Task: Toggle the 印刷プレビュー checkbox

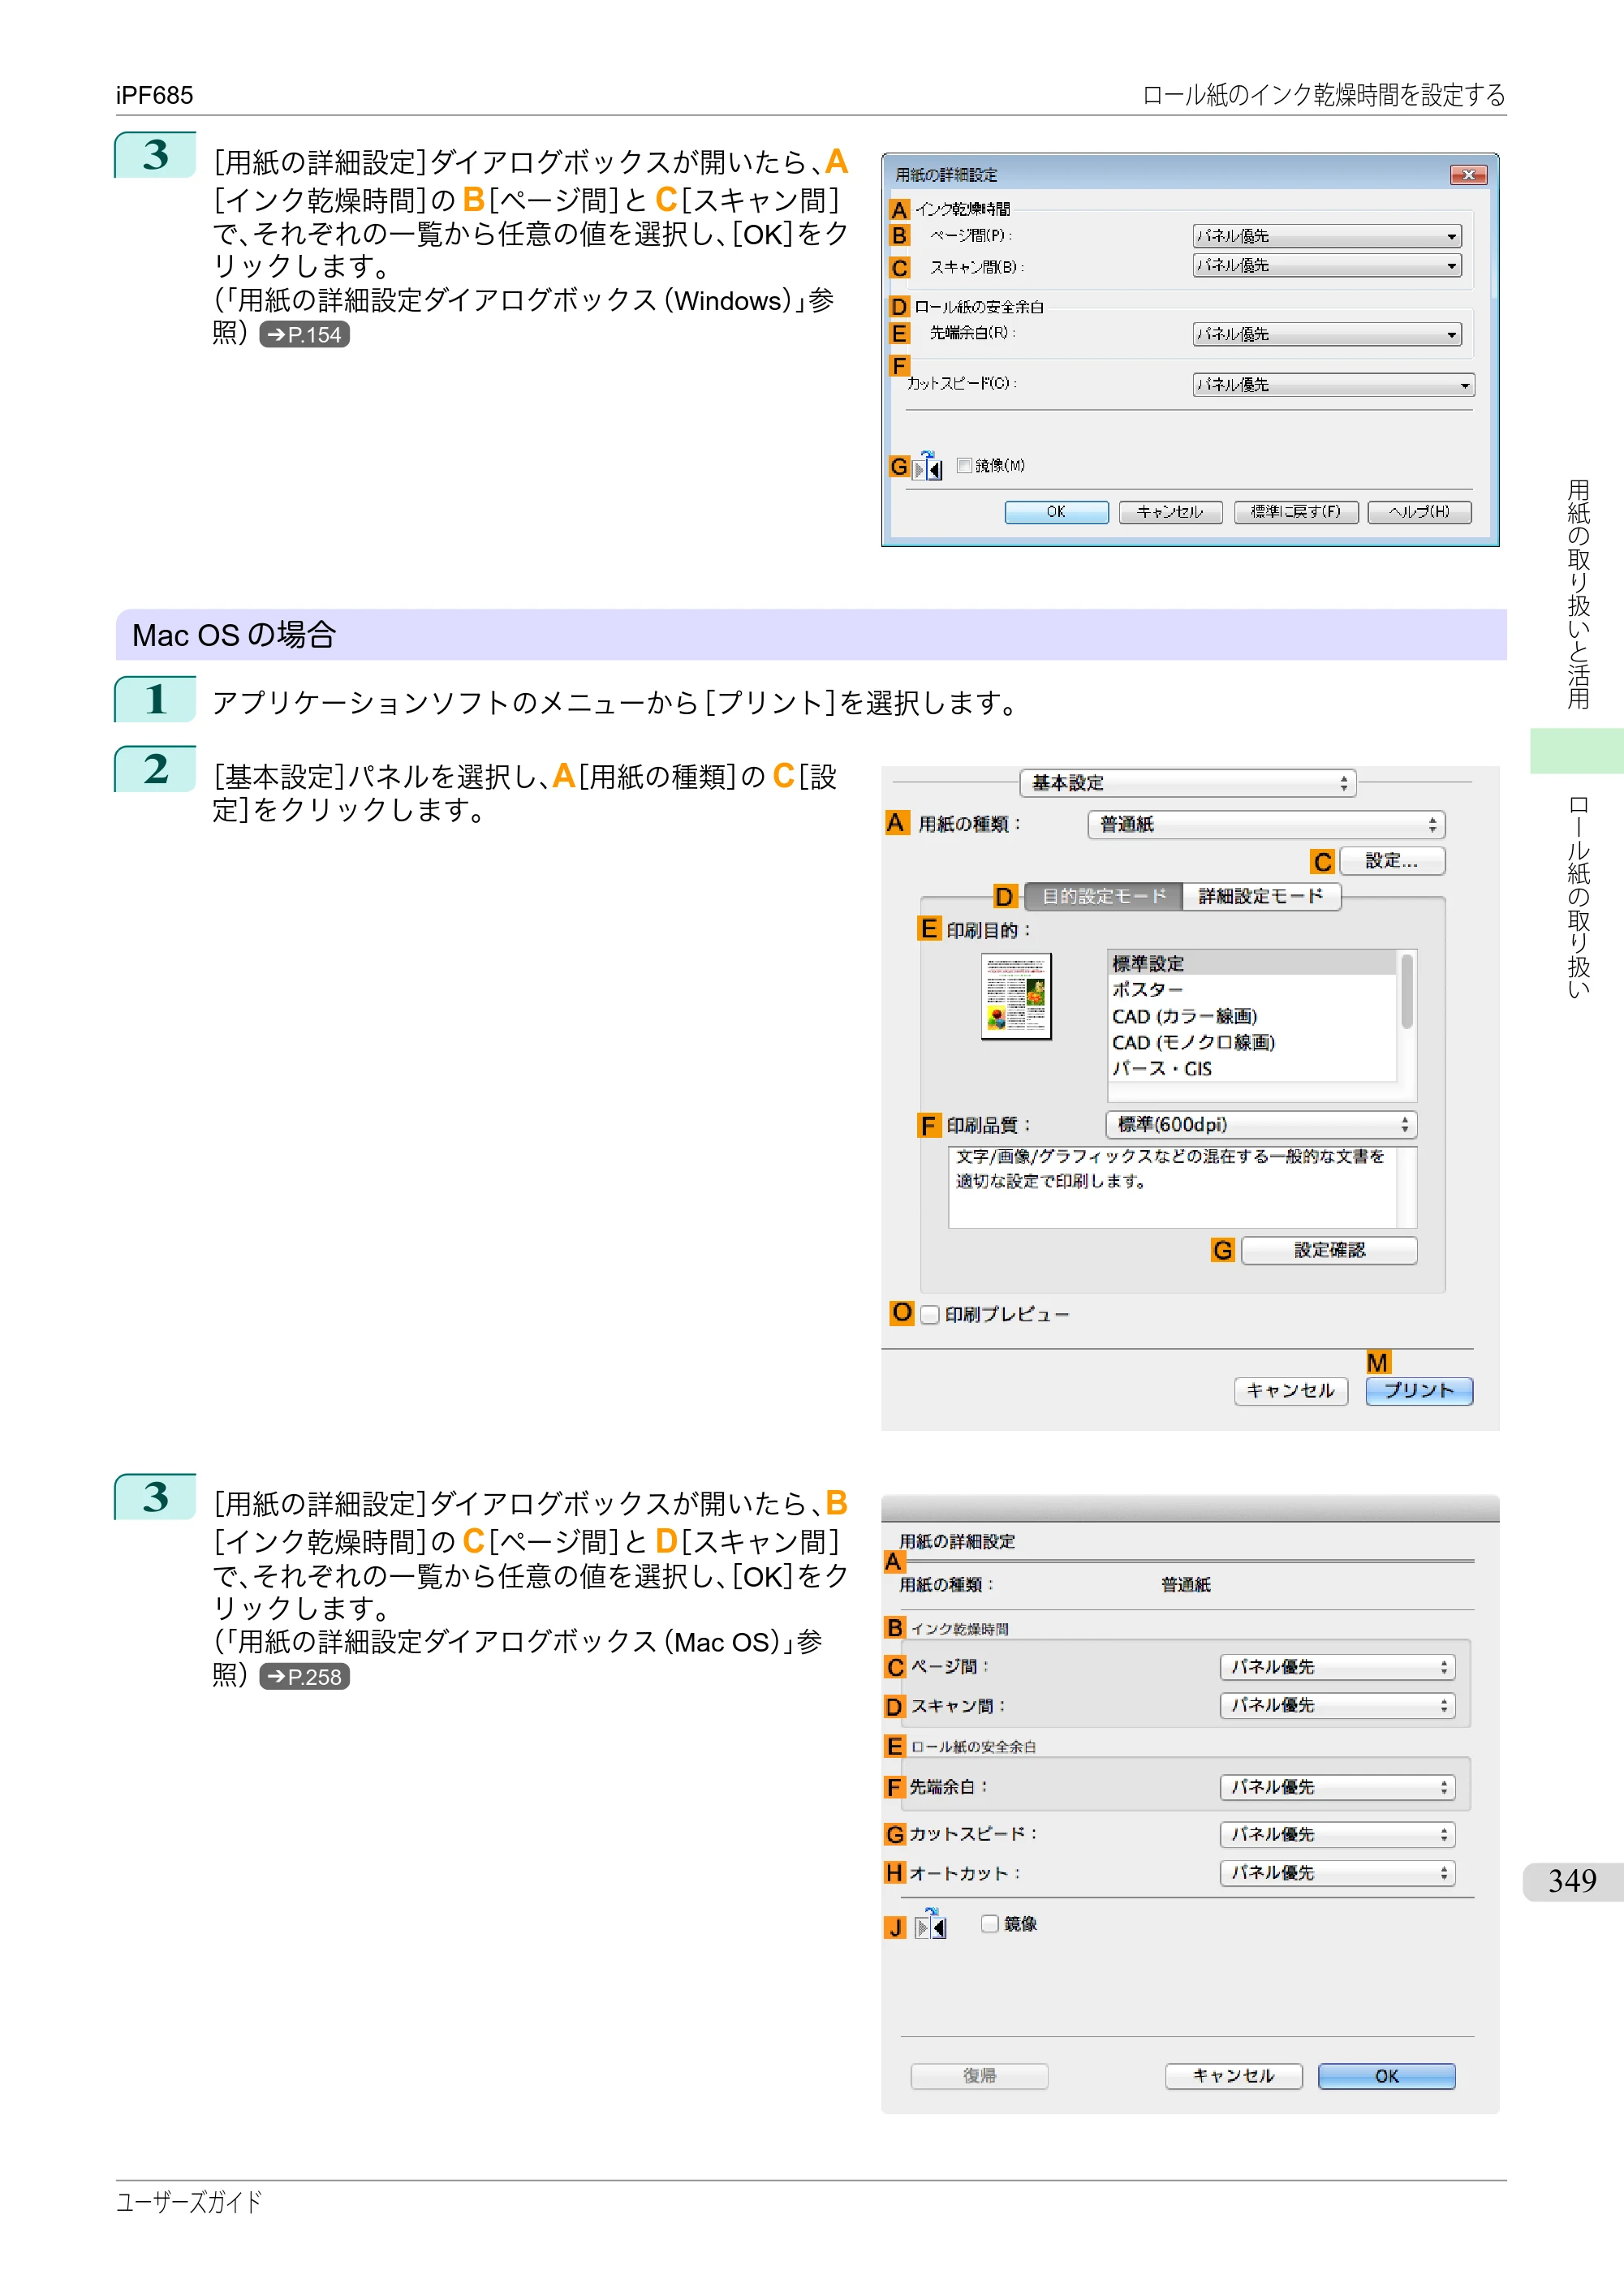Action: coord(930,1314)
